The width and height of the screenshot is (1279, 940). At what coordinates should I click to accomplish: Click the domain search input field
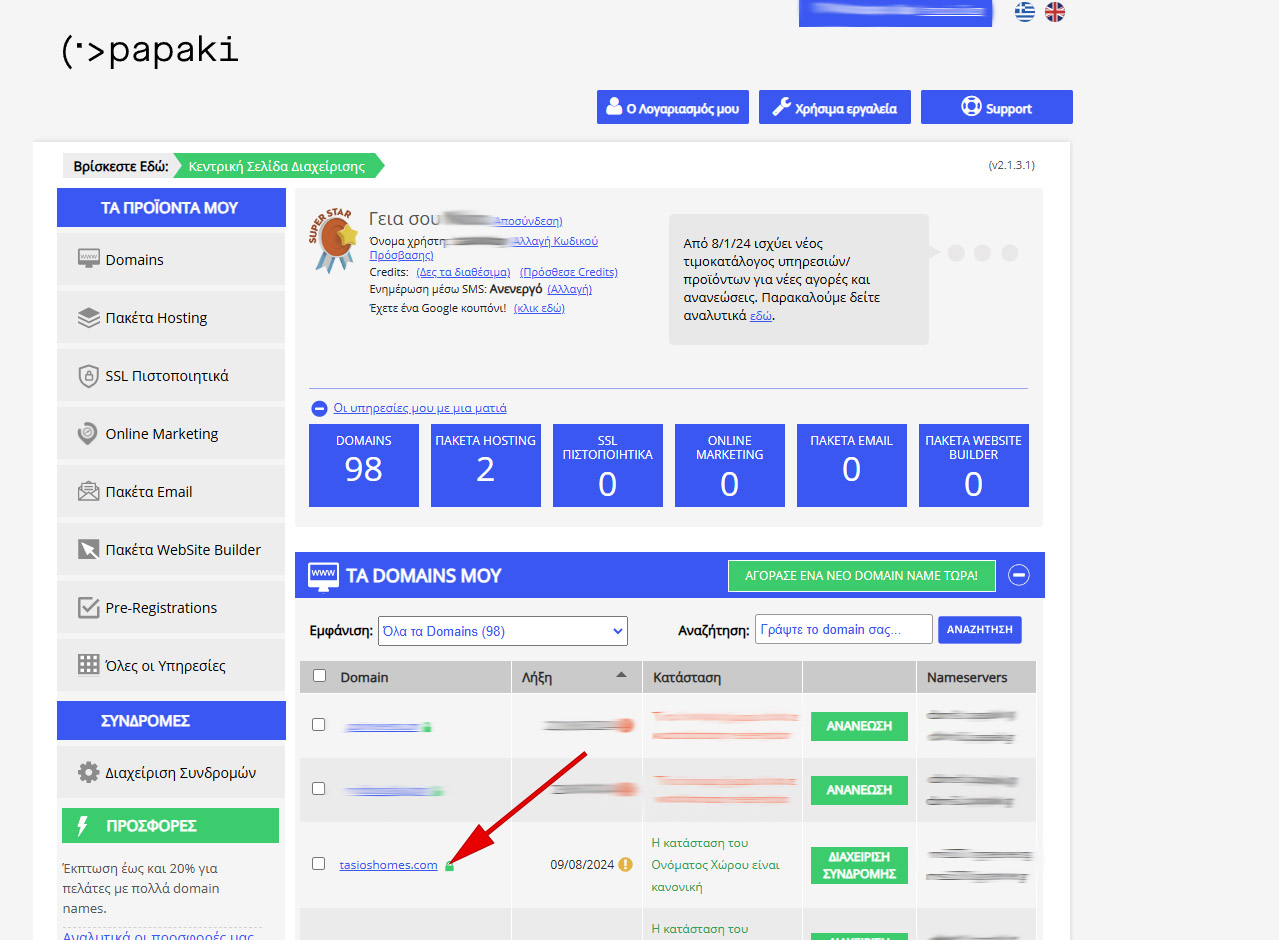tap(843, 630)
